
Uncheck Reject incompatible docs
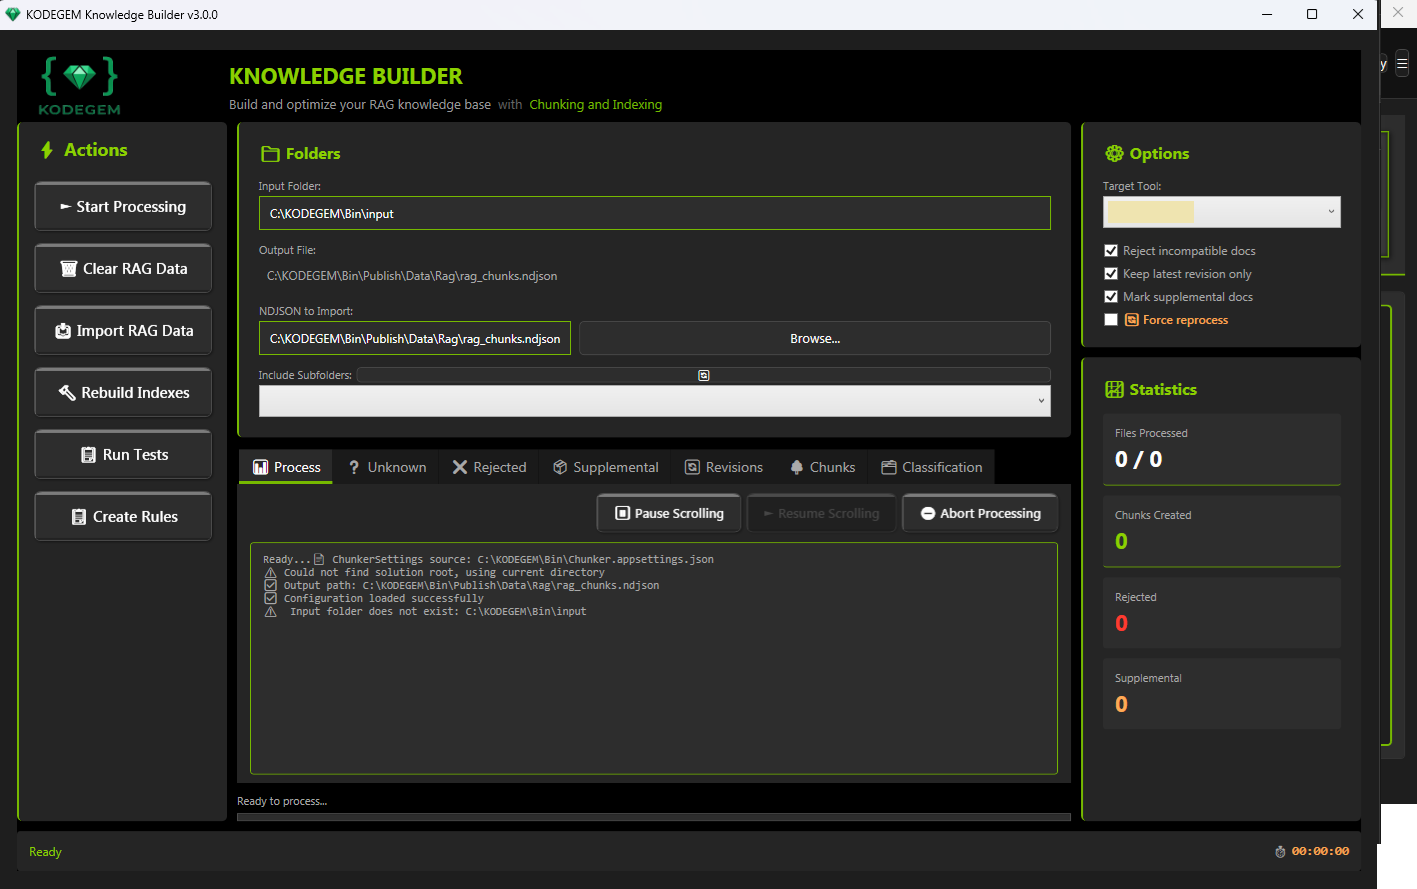1111,251
